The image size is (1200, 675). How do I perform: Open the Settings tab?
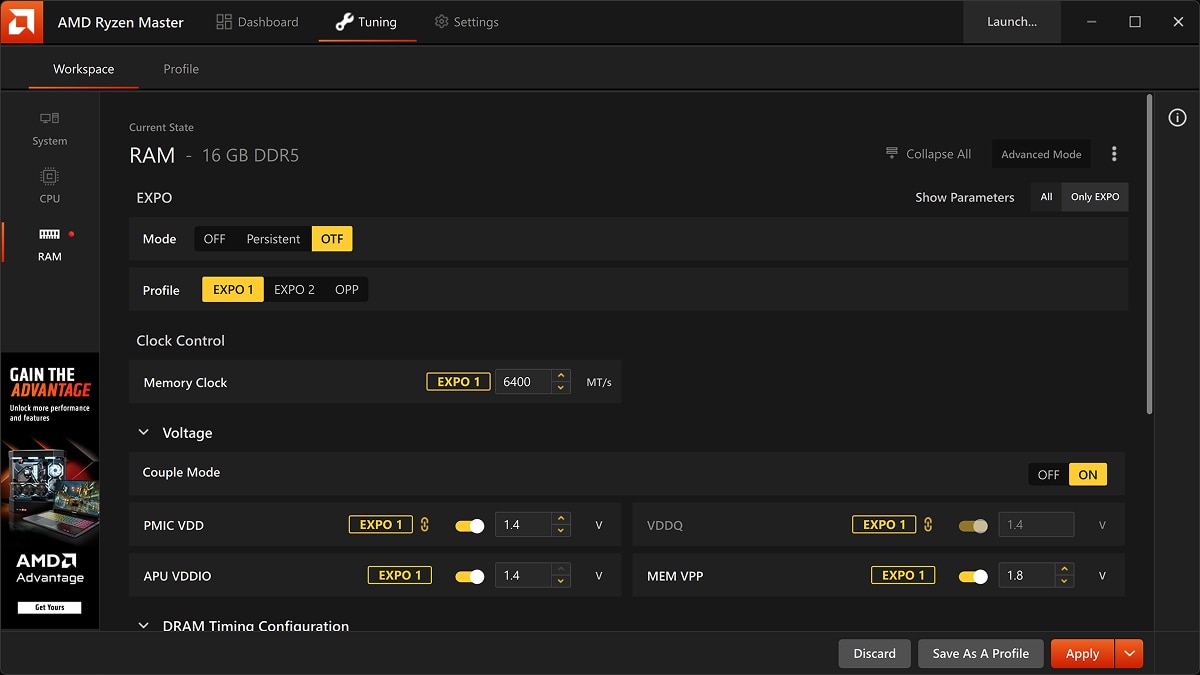467,22
